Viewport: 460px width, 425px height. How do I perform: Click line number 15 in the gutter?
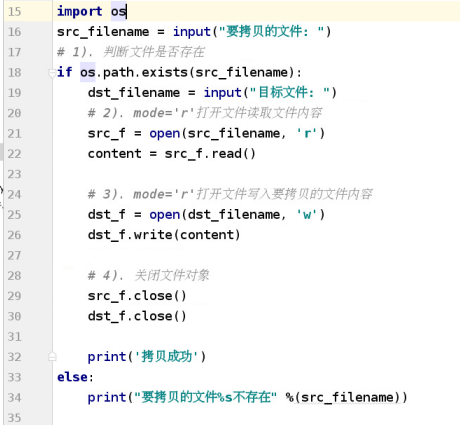click(14, 12)
